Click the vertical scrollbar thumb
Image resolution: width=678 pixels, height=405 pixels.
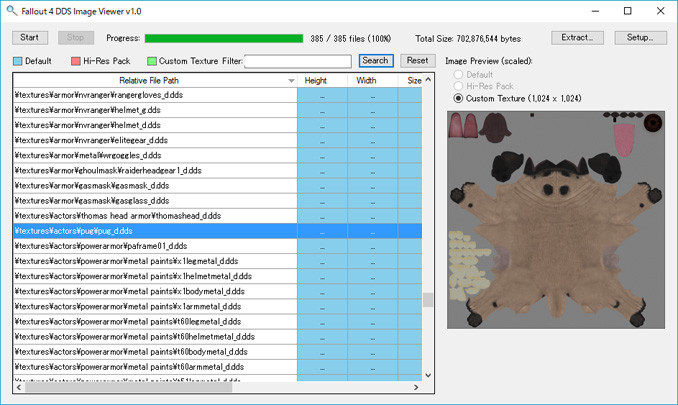pos(428,300)
